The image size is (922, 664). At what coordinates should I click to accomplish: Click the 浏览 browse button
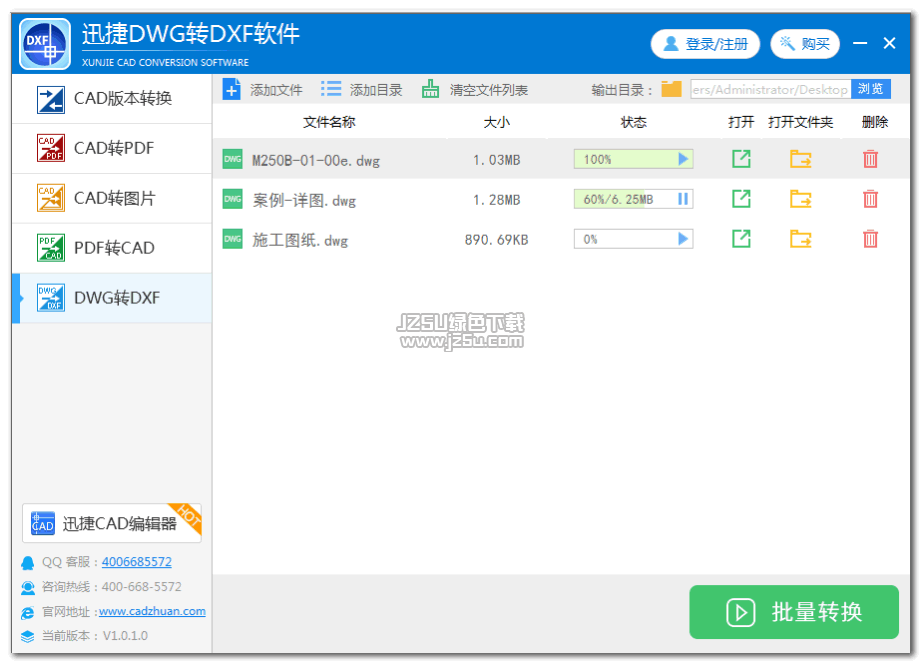click(871, 89)
